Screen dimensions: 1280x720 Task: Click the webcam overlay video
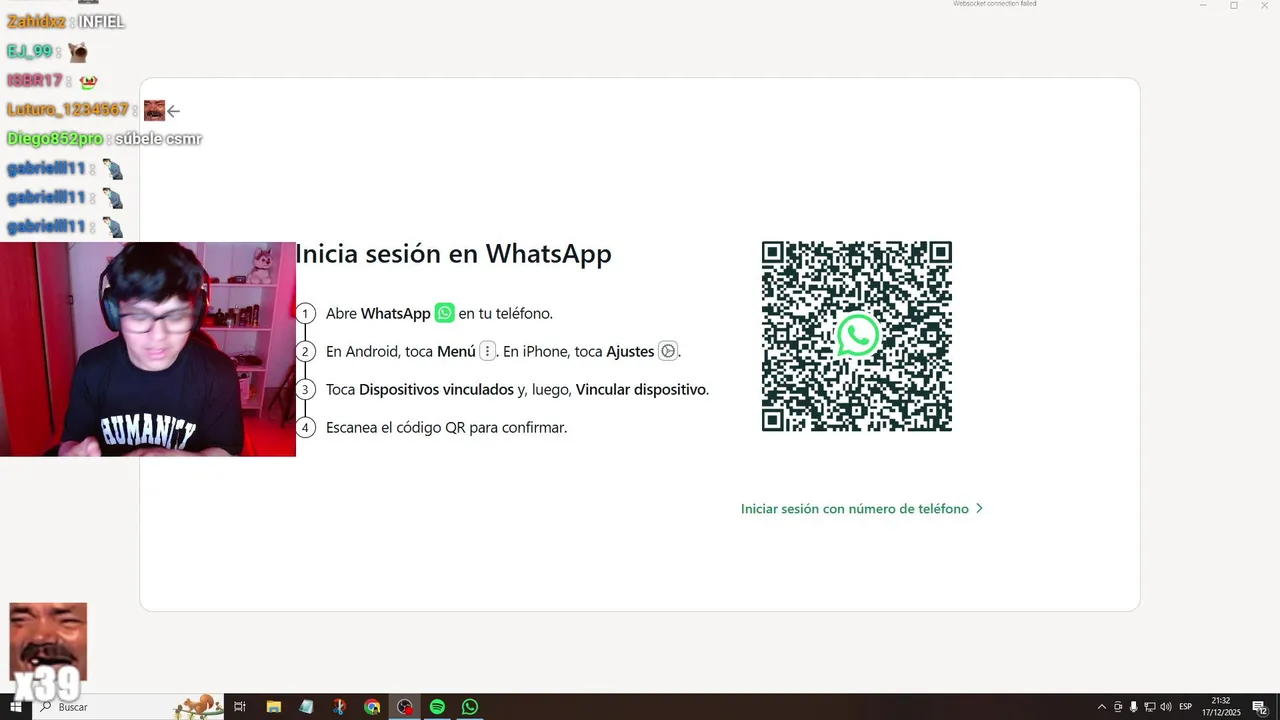(148, 349)
